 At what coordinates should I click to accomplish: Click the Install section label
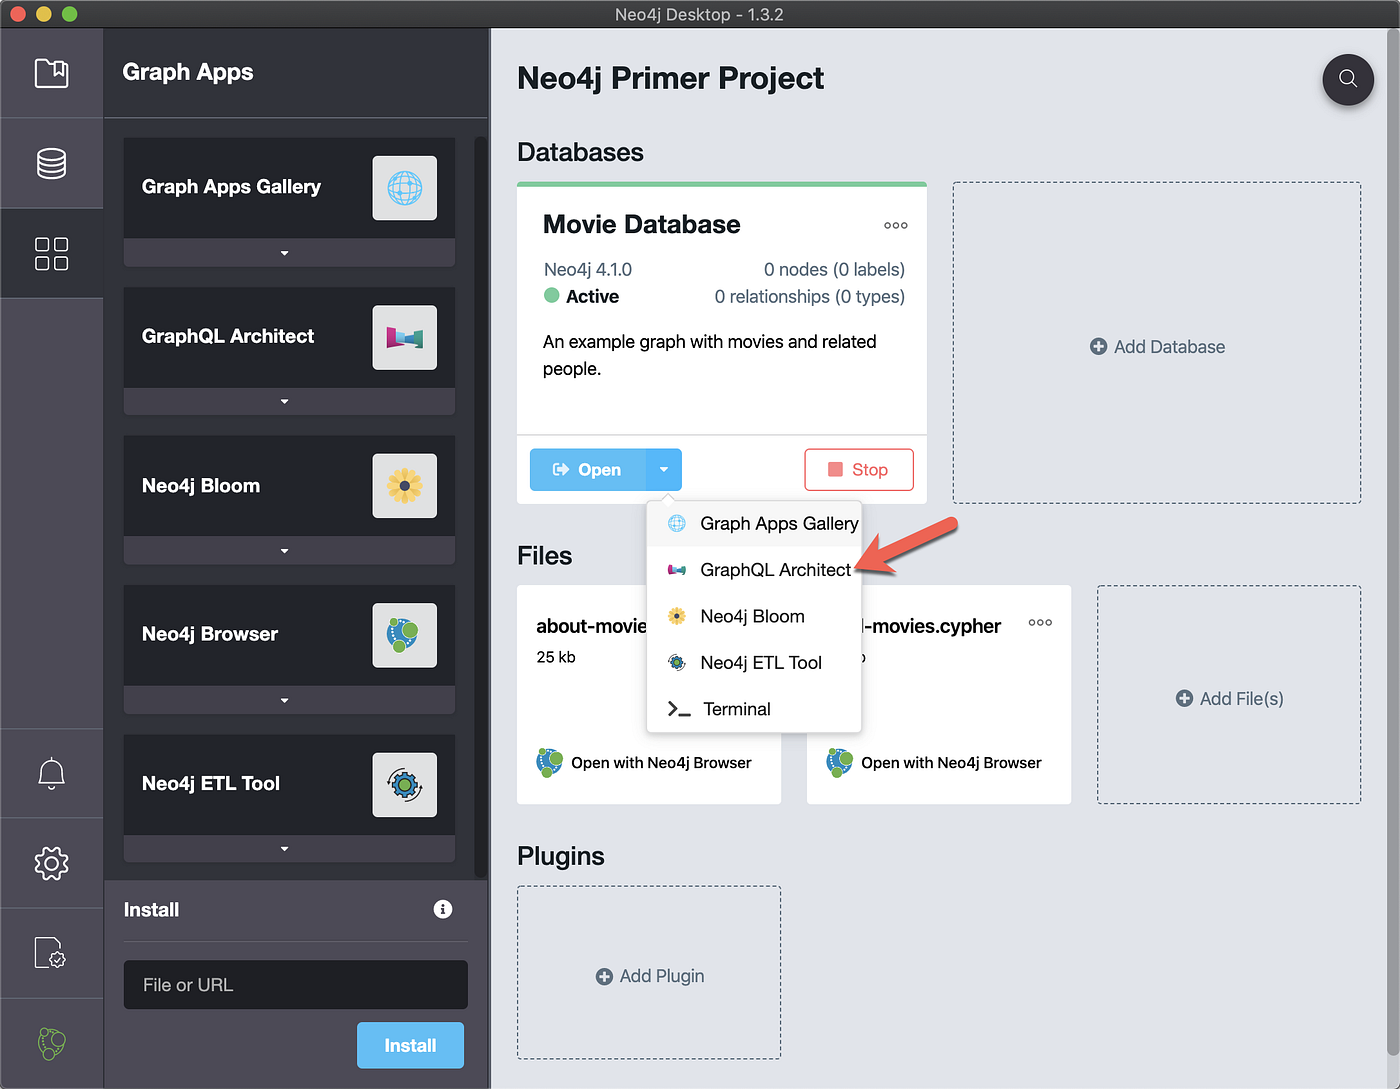pos(151,910)
